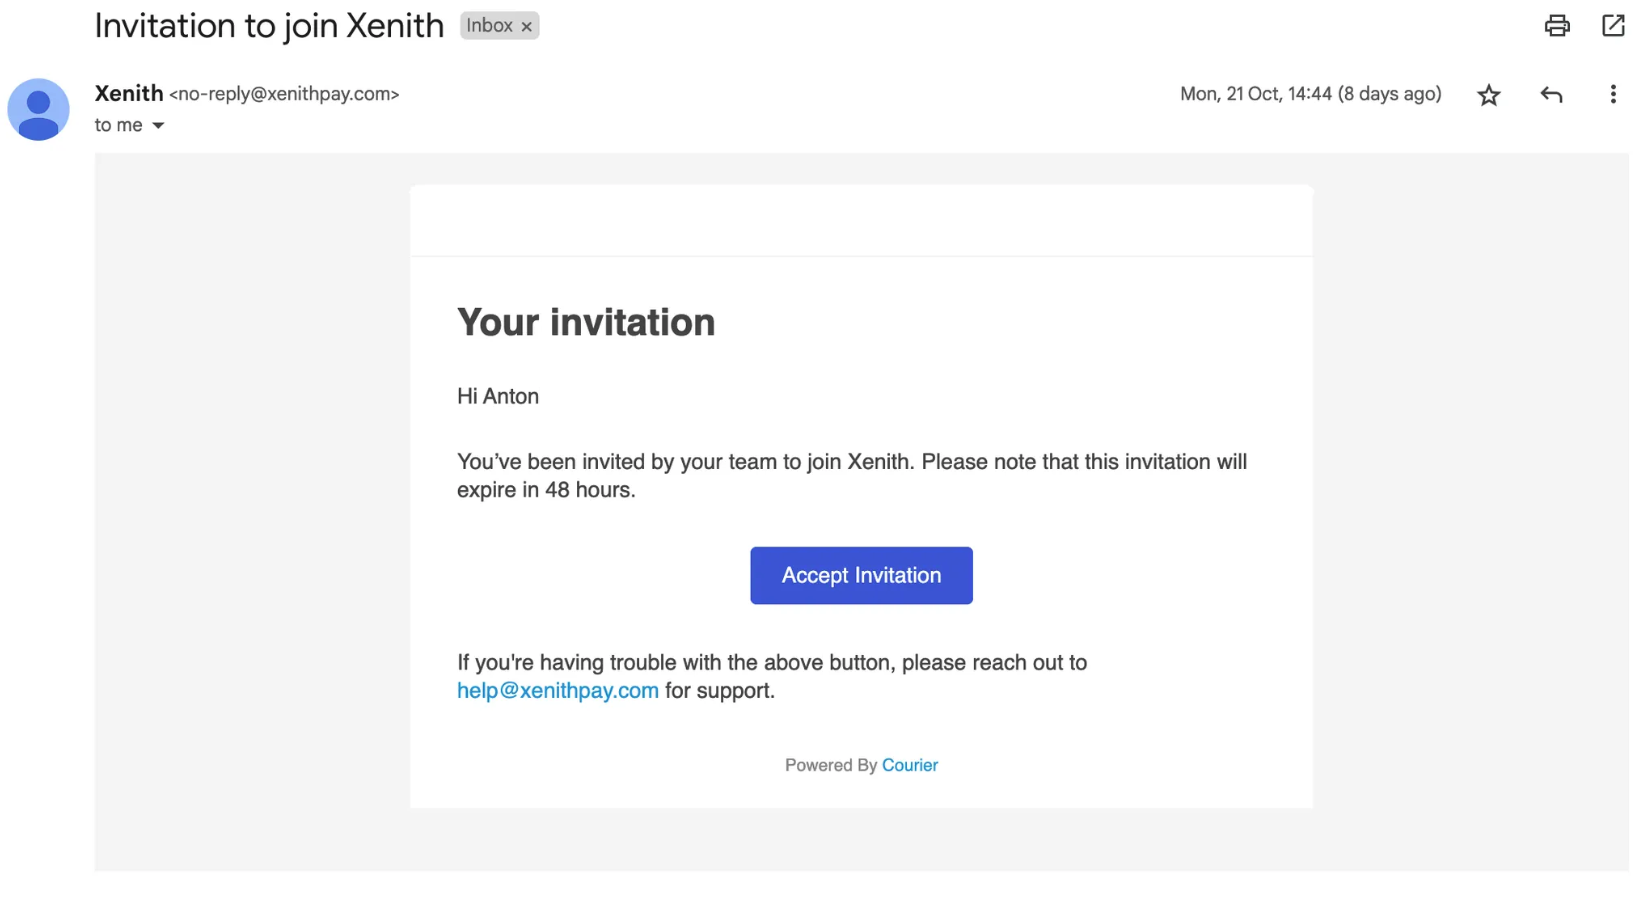The height and width of the screenshot is (897, 1652).
Task: Open the sender's profile avatar
Action: pos(38,109)
